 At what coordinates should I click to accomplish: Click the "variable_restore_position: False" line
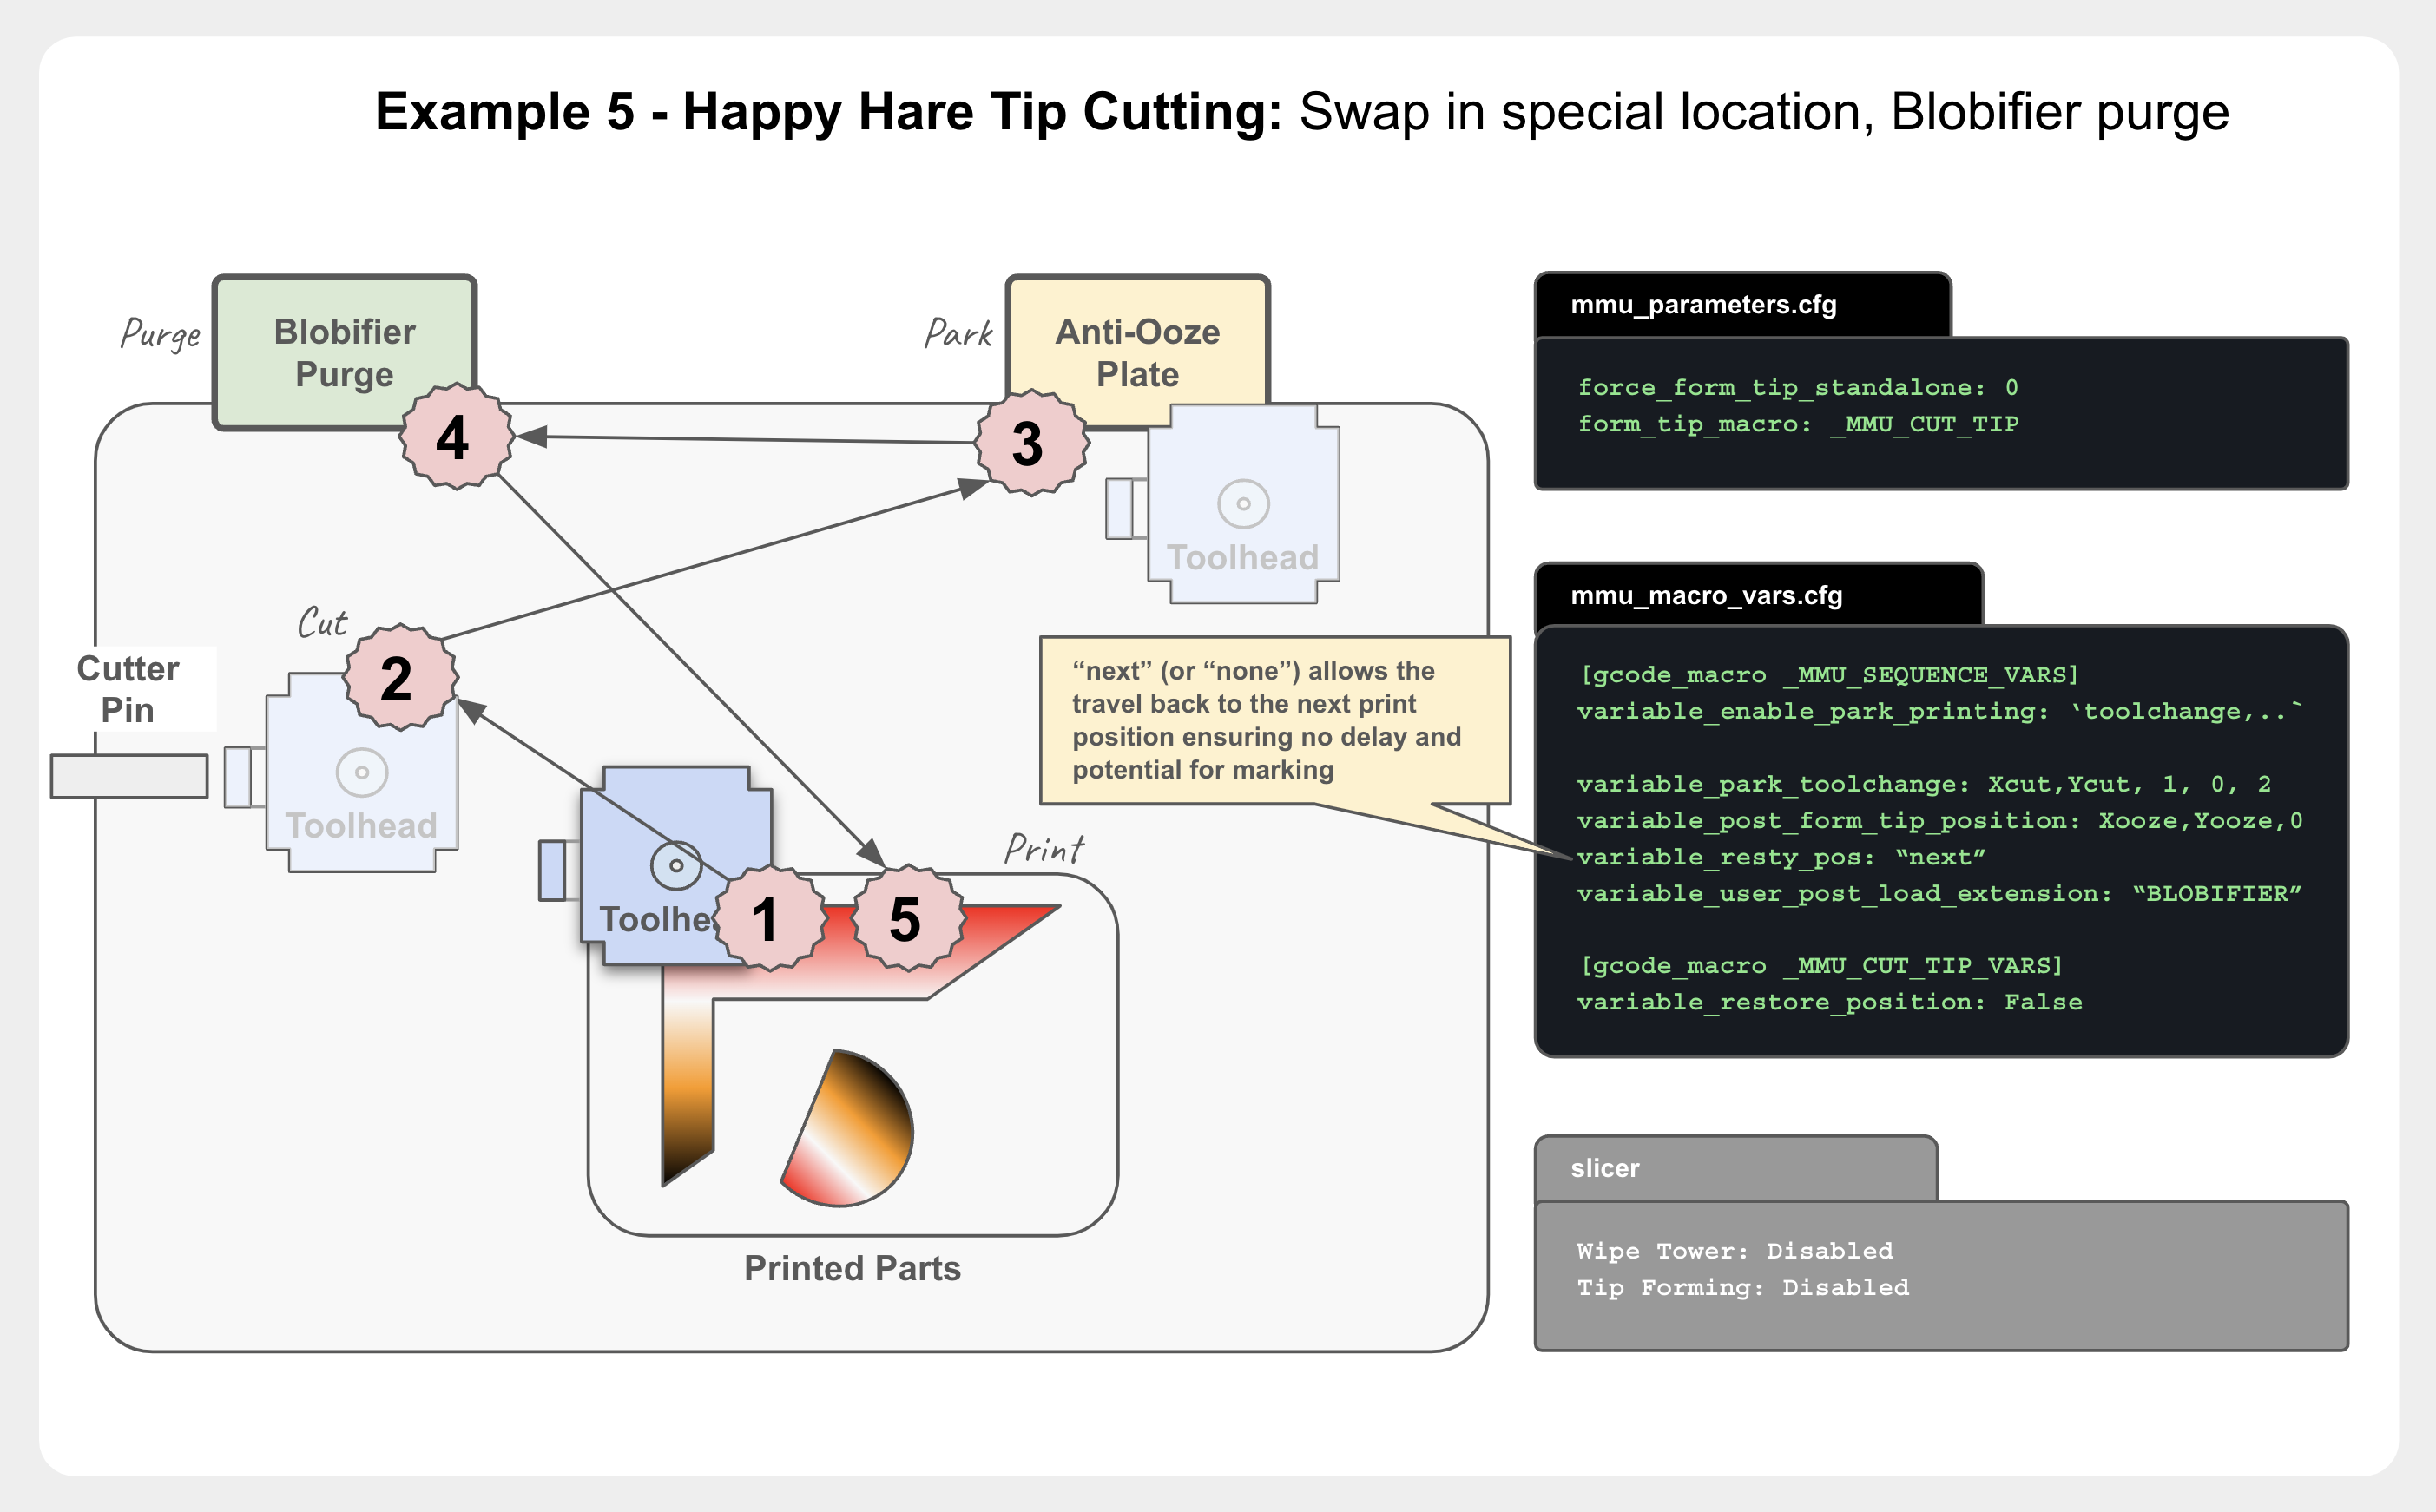tap(1830, 1002)
